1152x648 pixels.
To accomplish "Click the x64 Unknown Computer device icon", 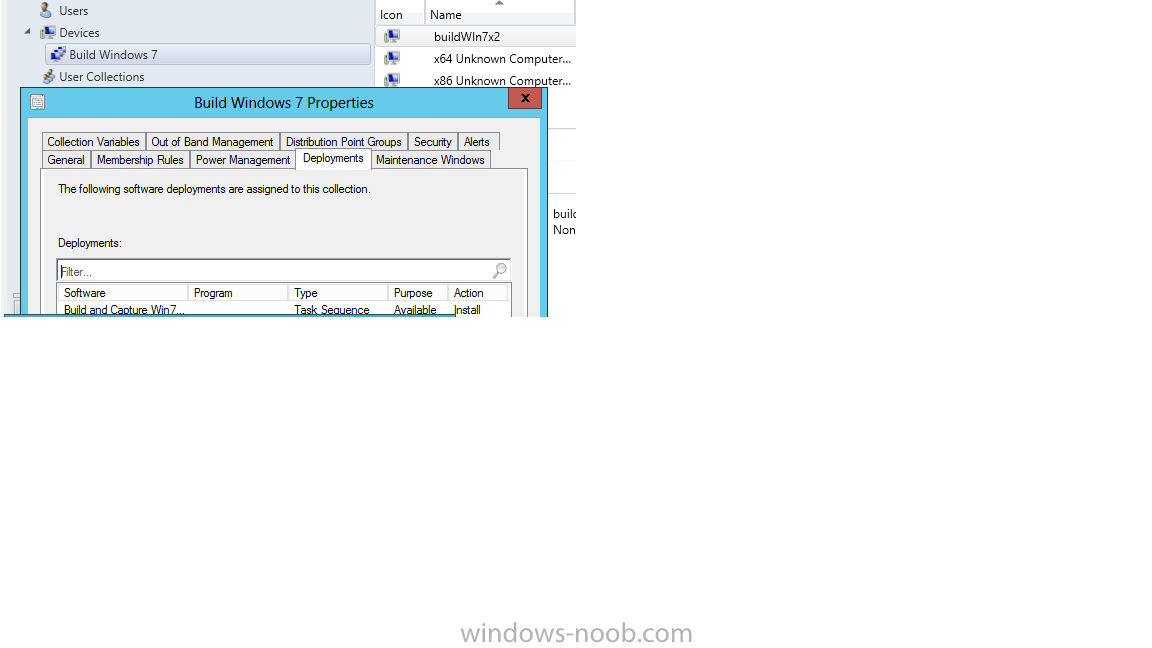I will (x=392, y=58).
